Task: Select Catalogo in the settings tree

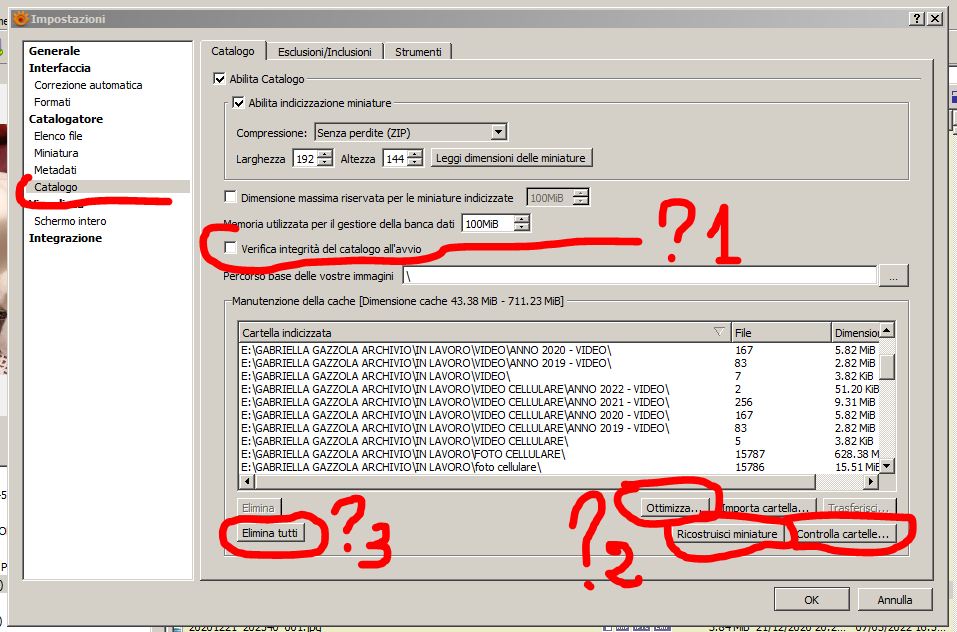Action: pos(56,187)
